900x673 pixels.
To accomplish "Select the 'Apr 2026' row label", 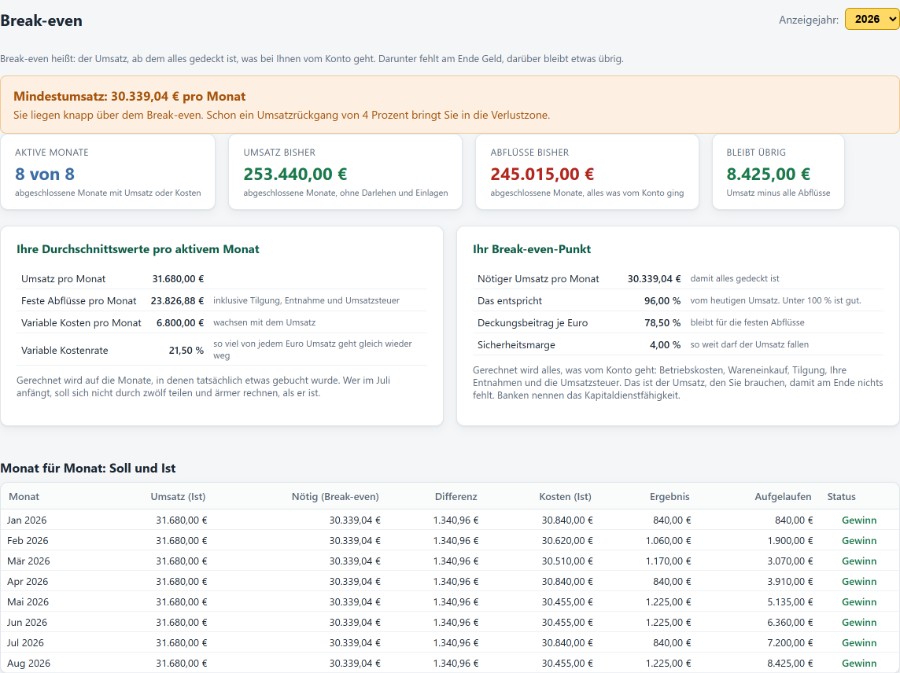I will point(28,582).
